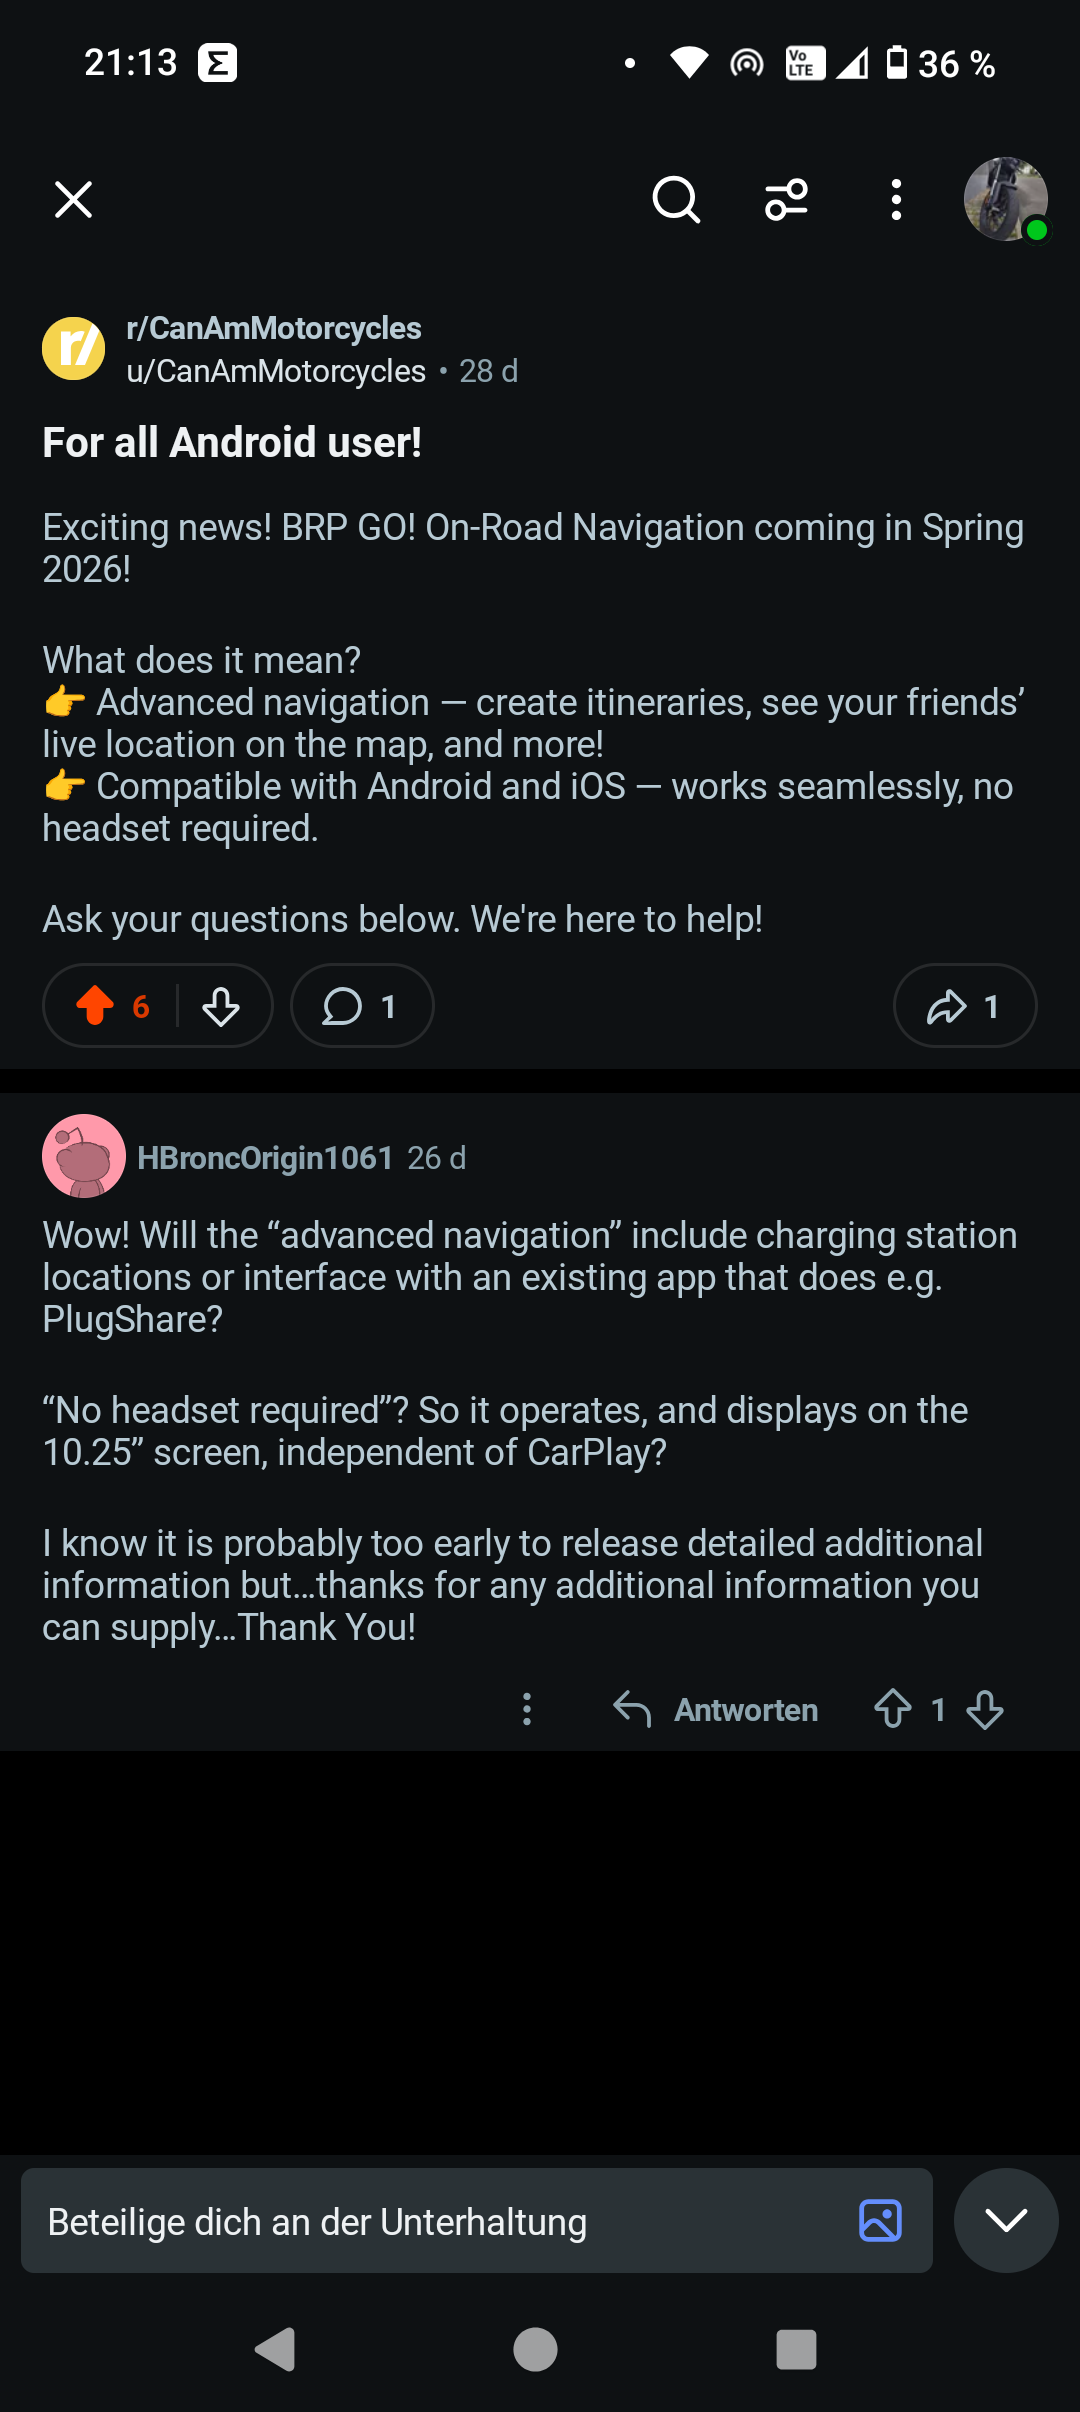Viewport: 1080px width, 2412px height.
Task: Open search with the magnifier icon
Action: point(676,199)
